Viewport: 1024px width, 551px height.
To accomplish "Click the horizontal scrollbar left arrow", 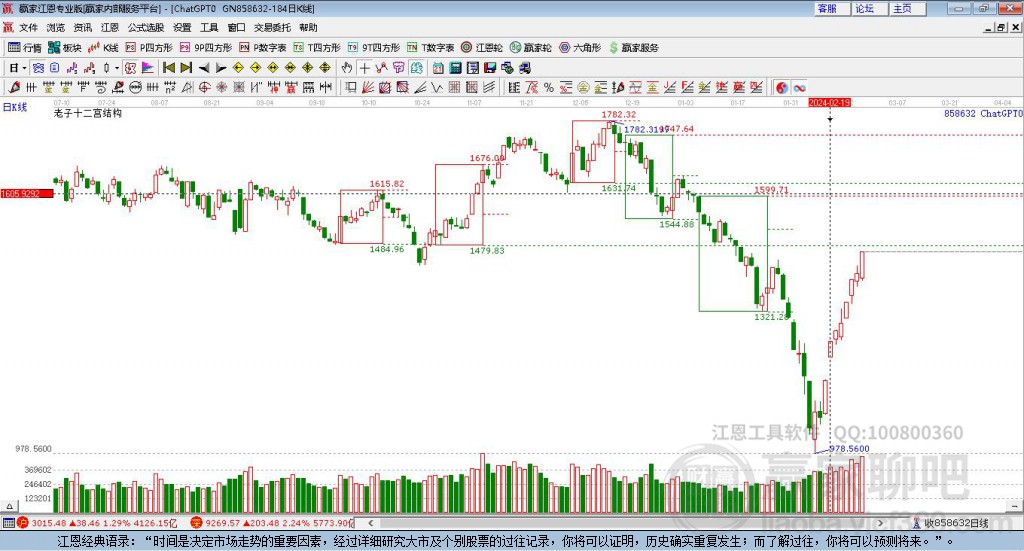I will pyautogui.click(x=370, y=523).
